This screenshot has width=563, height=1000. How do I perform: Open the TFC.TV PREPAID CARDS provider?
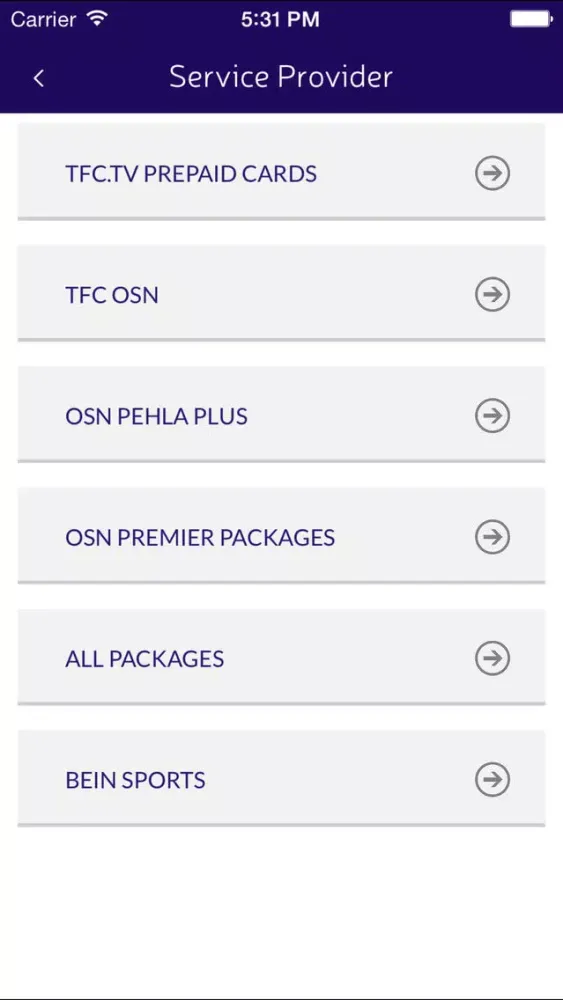pyautogui.click(x=281, y=172)
